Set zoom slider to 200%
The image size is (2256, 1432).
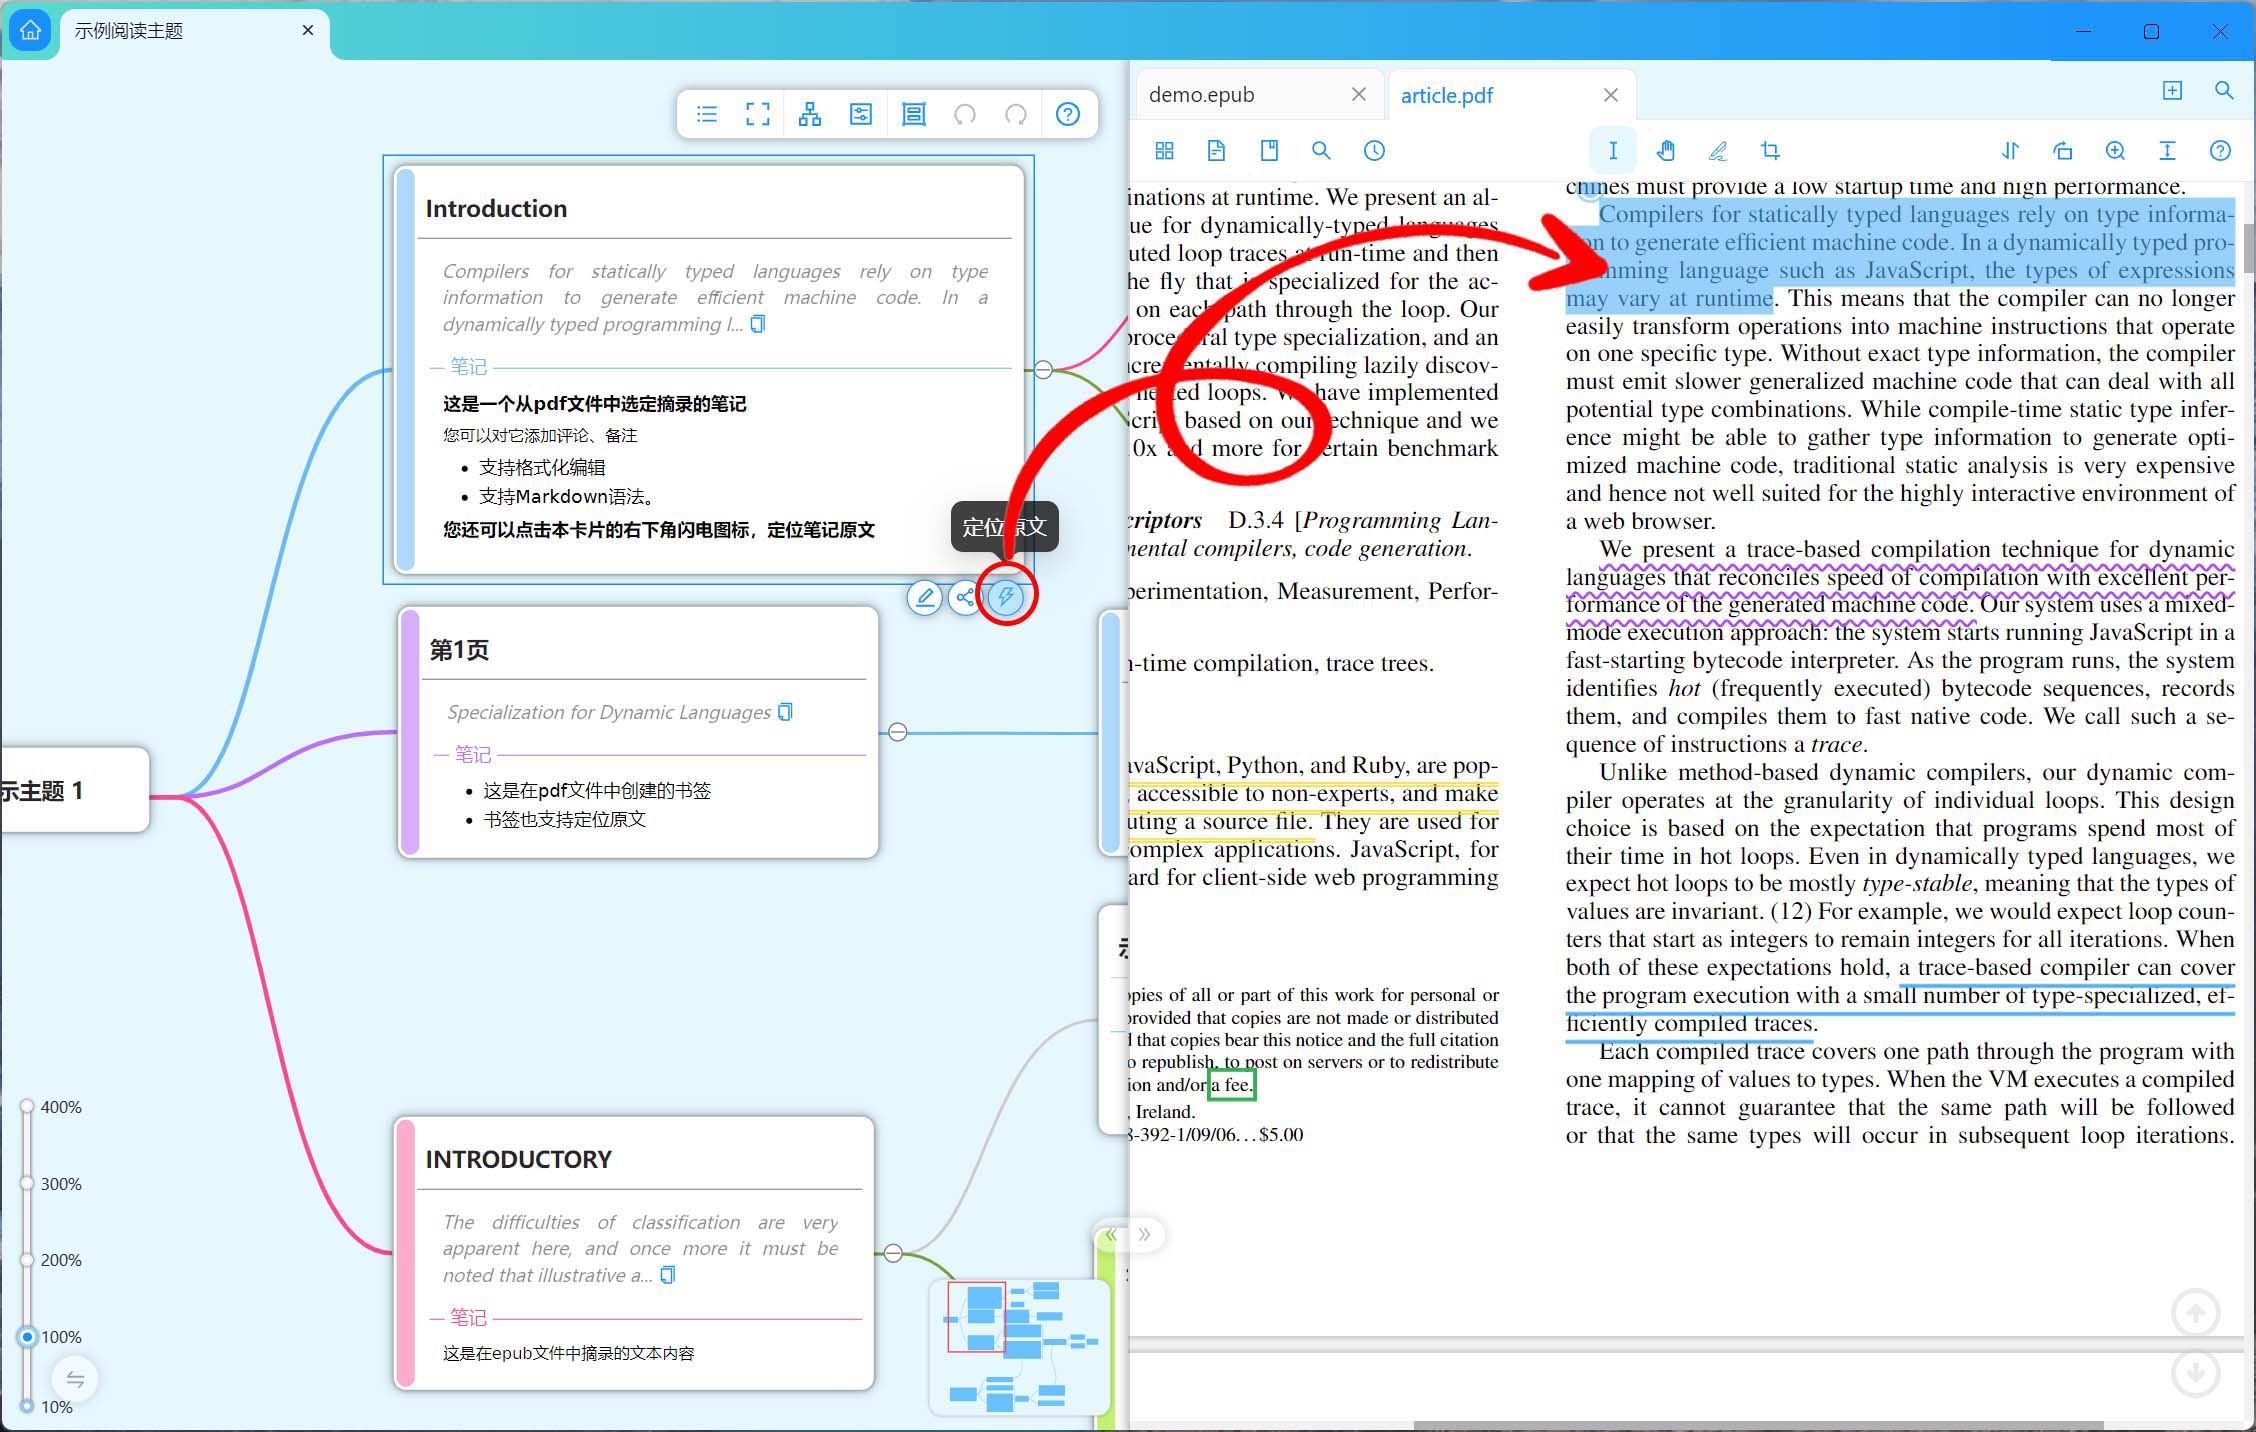click(28, 1260)
